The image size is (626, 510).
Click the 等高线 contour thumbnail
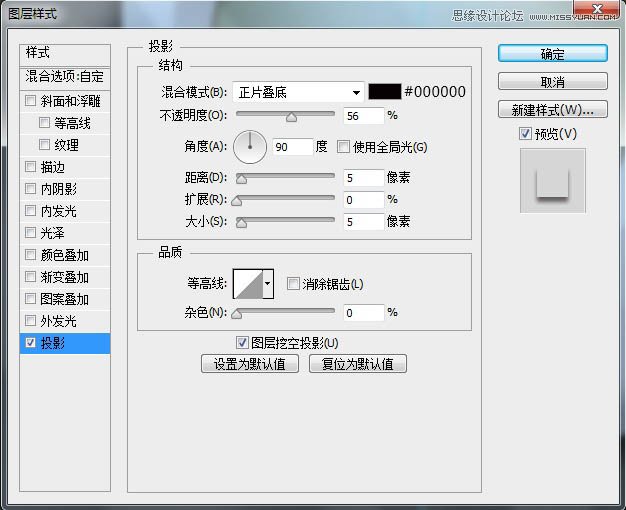pos(248,284)
